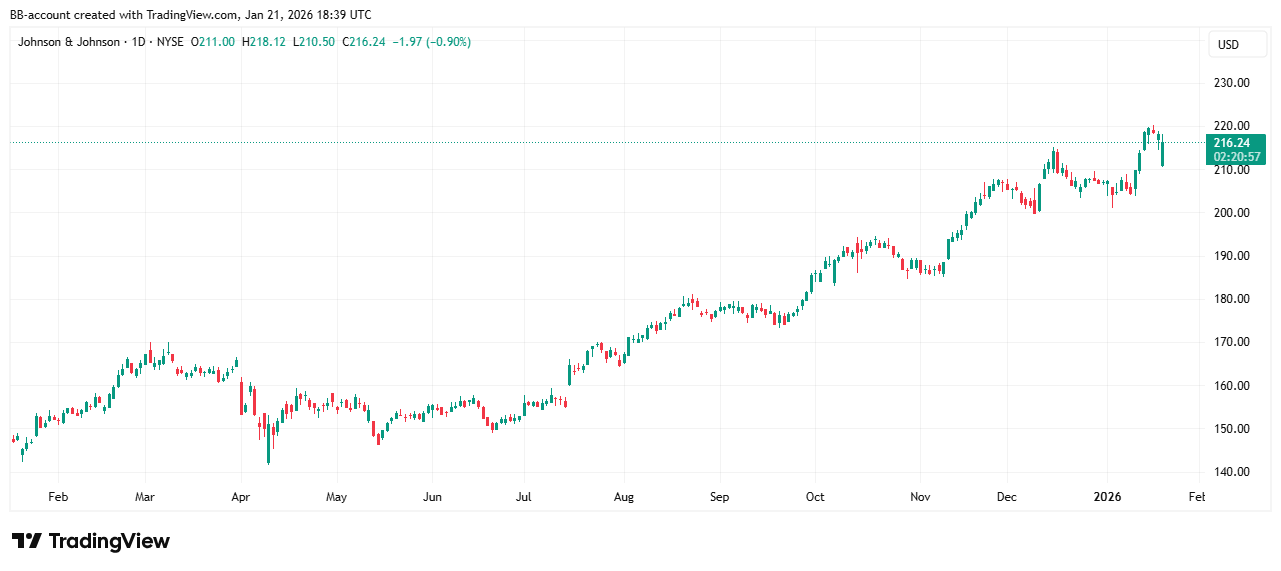This screenshot has height=571, width=1281.
Task: Click the 140.00 price axis label
Action: [x=1231, y=472]
